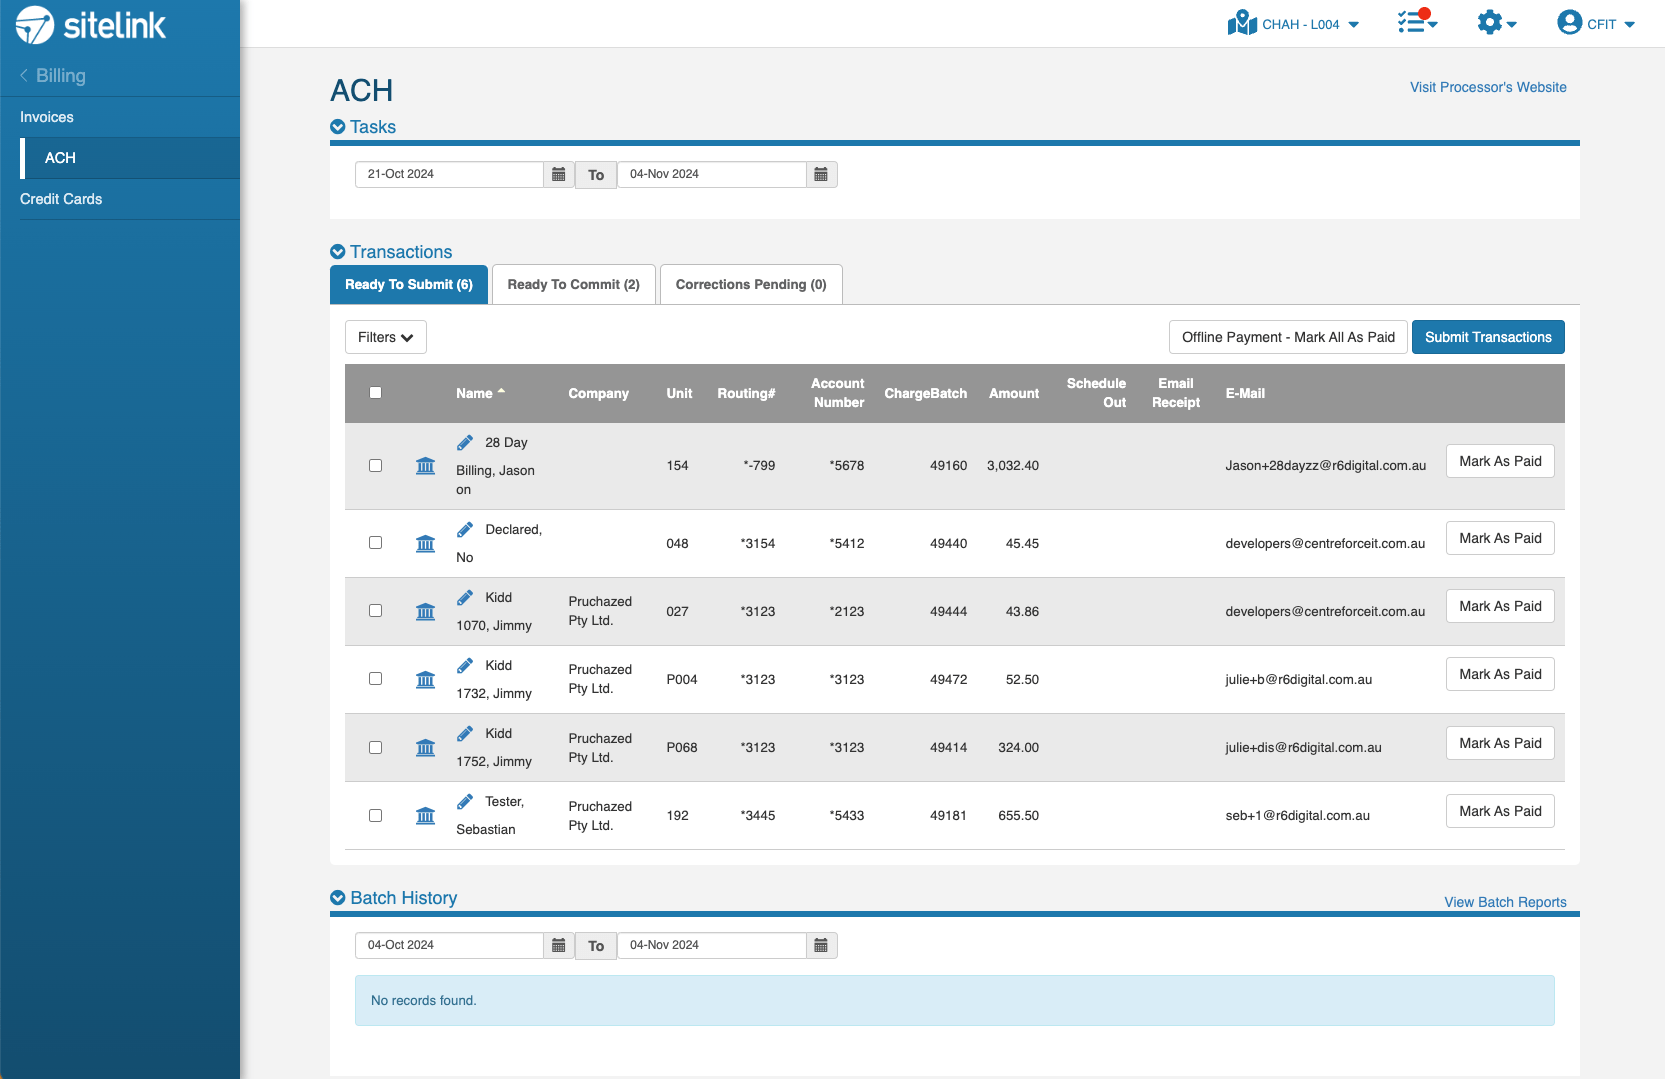Open calendar picker for Tasks start date
Viewport: 1665px width, 1079px height.
[559, 175]
